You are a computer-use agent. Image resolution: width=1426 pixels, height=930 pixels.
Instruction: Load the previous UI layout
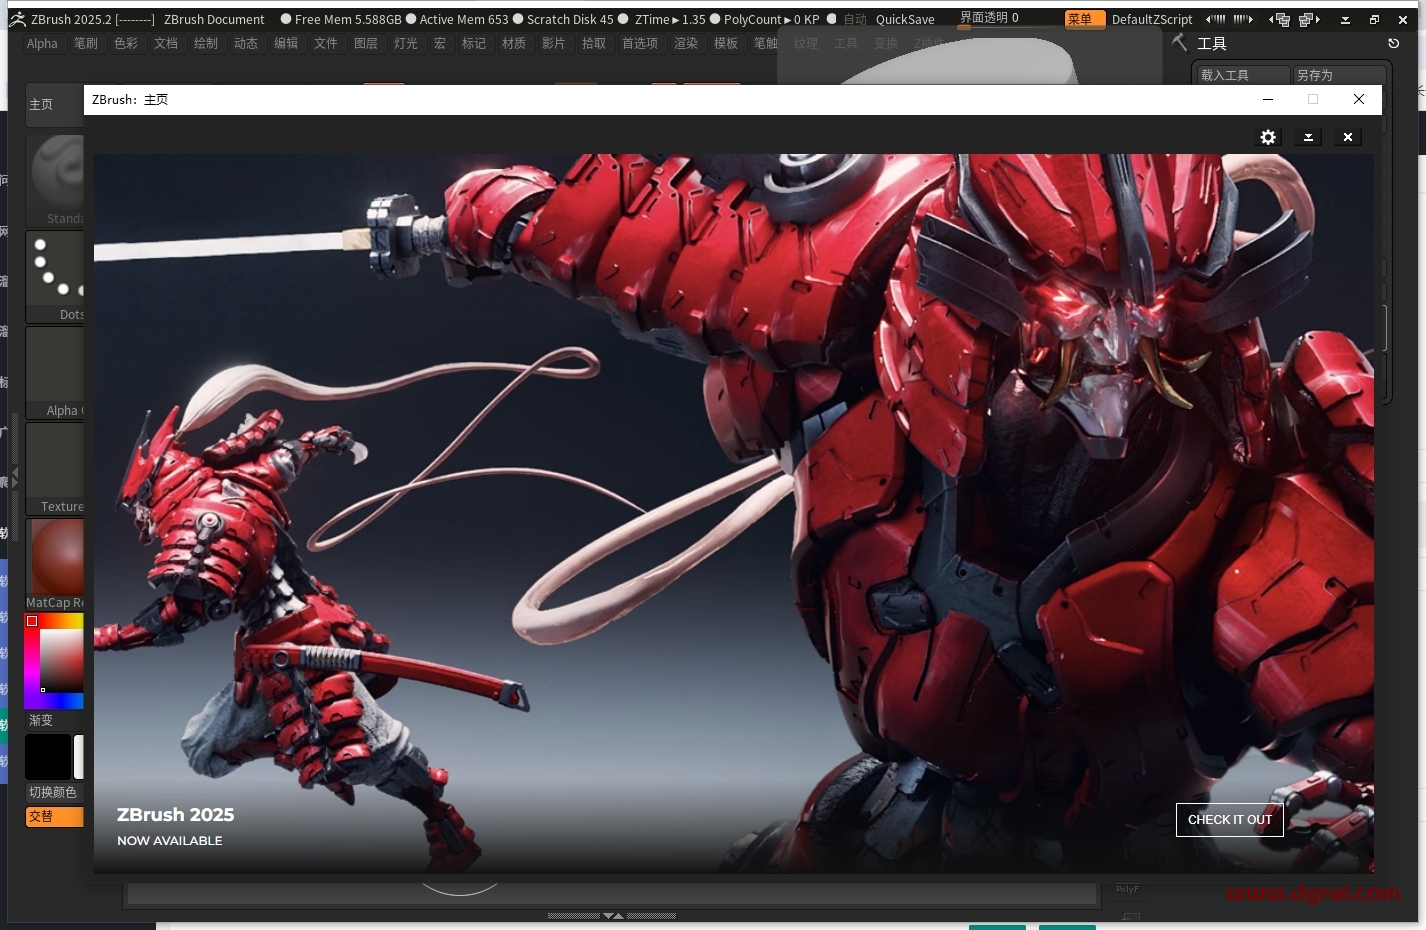coord(1280,19)
